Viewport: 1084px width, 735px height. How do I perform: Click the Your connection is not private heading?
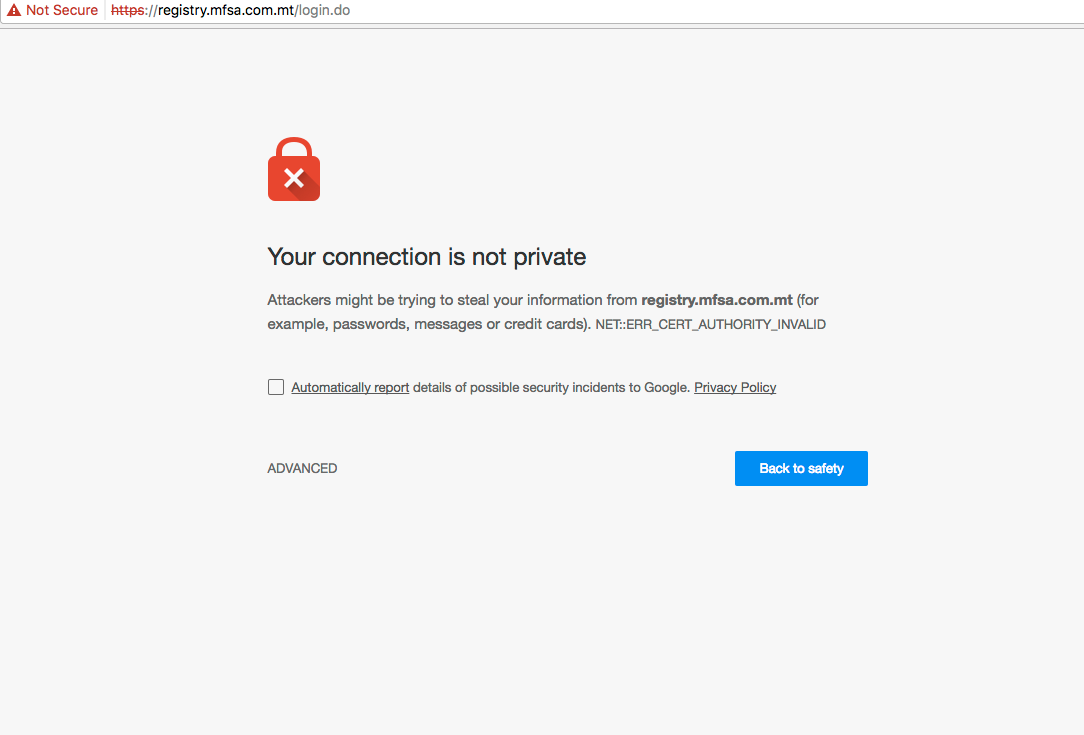[427, 257]
